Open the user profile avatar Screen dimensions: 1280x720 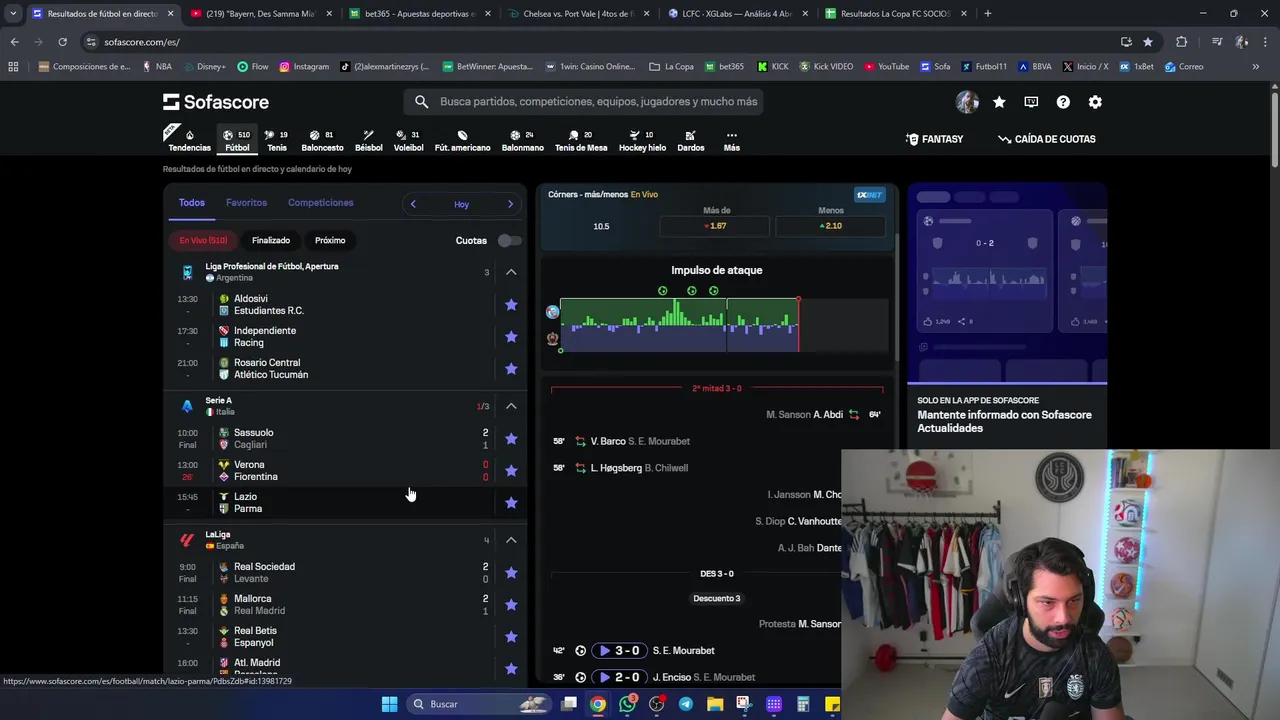(x=967, y=102)
